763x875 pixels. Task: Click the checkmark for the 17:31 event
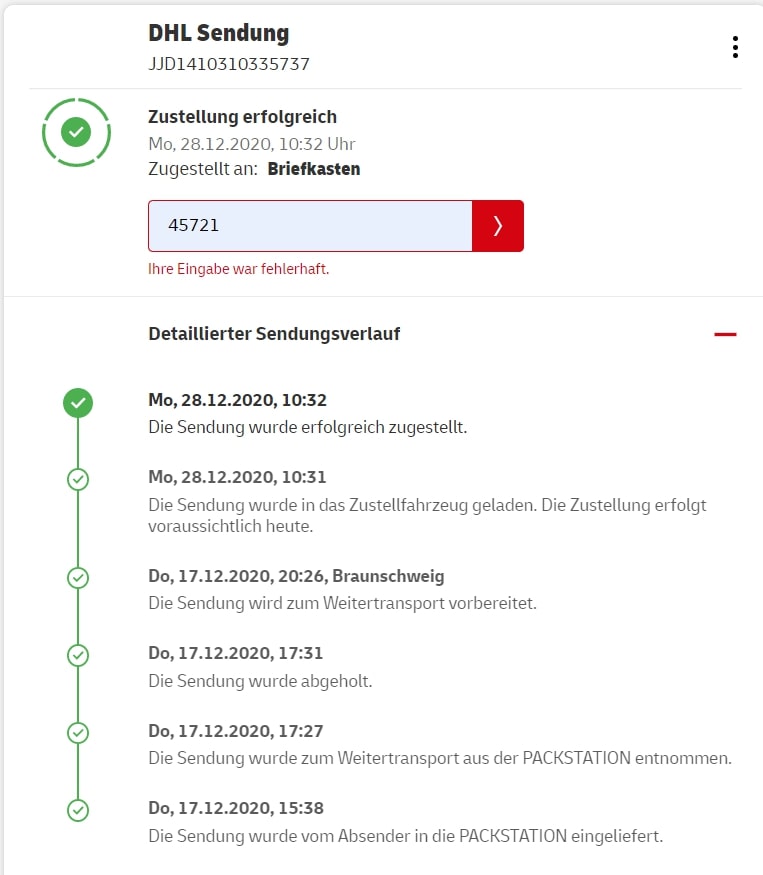pyautogui.click(x=78, y=655)
